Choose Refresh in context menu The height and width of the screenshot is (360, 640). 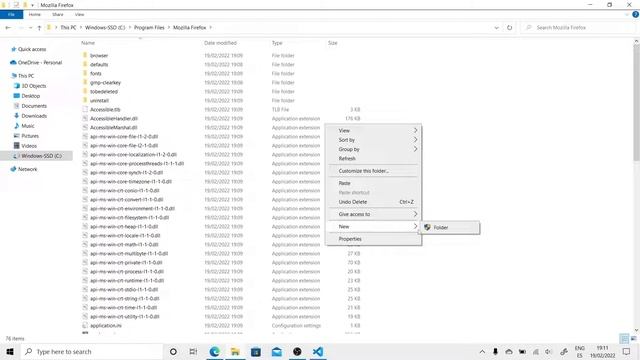click(373, 158)
